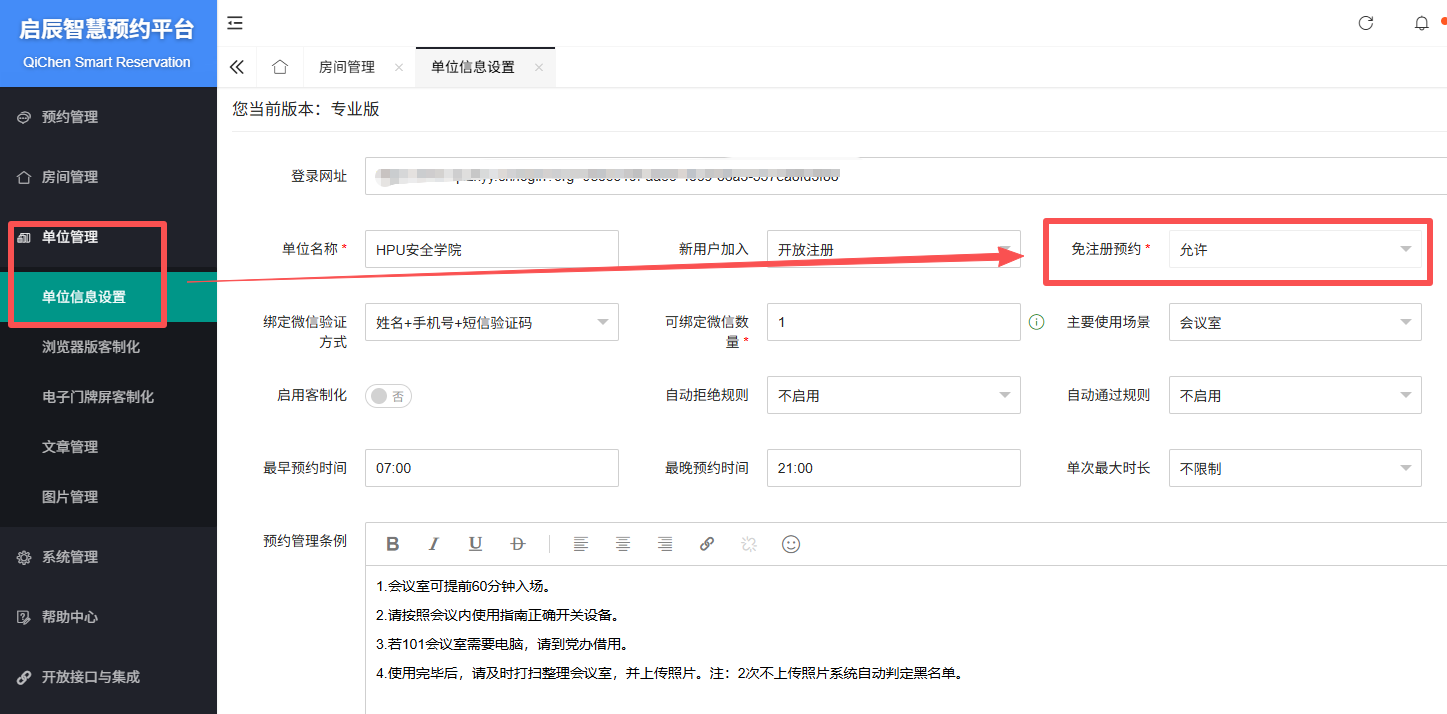Switch to the 房间管理 tab
Screen dimensions: 1447x714
[347, 67]
